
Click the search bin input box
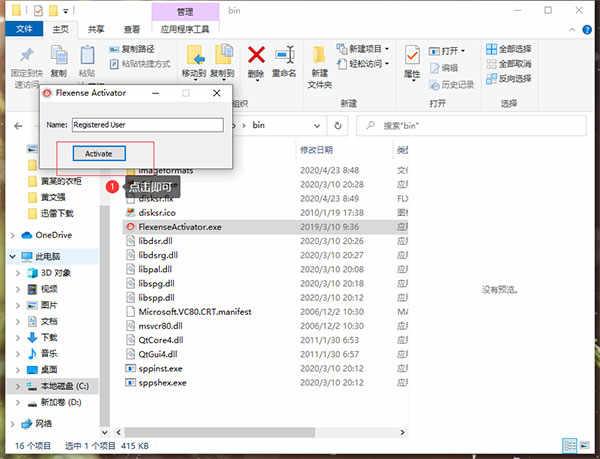(x=471, y=125)
